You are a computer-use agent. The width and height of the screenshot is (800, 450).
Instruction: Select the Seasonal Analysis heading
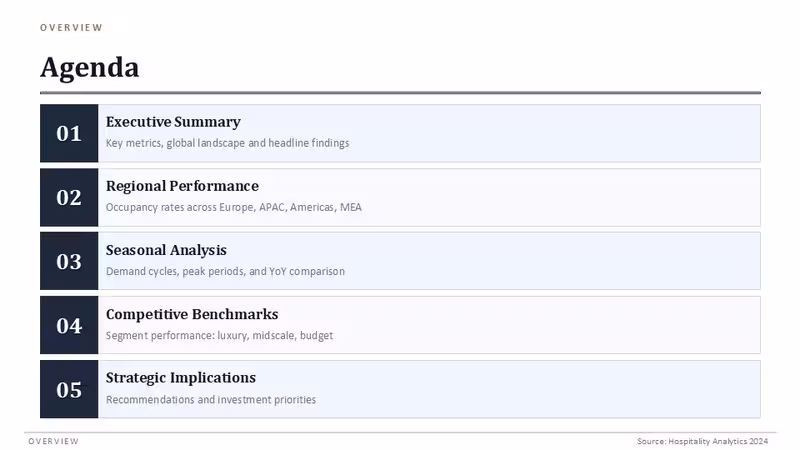click(166, 250)
